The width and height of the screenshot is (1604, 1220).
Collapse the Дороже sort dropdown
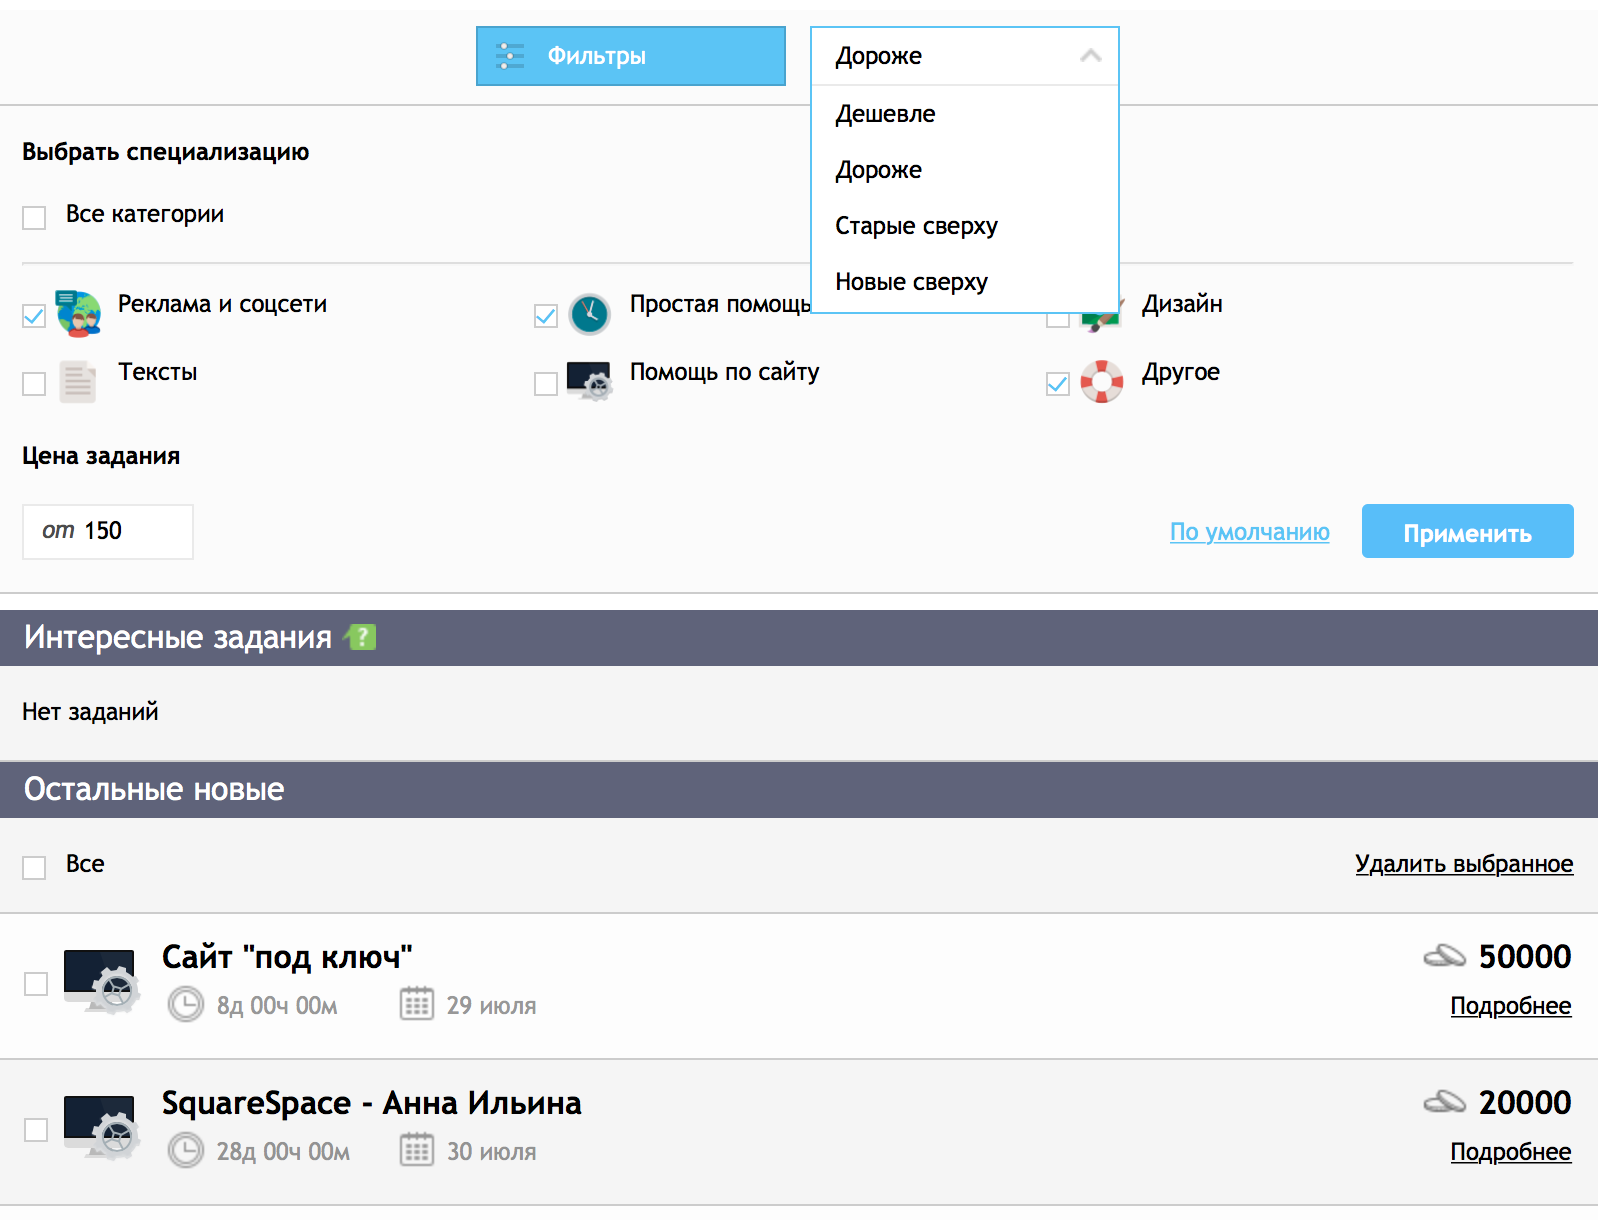coord(1090,56)
